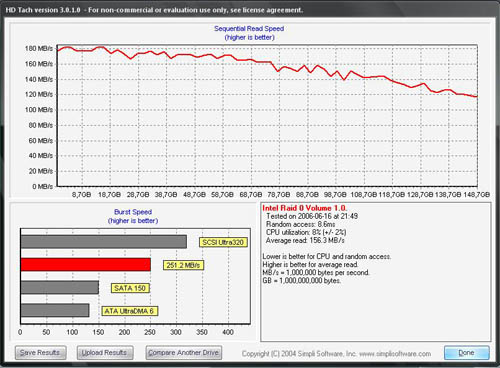
Task: Click the 400 label on burst axis
Action: [228, 332]
